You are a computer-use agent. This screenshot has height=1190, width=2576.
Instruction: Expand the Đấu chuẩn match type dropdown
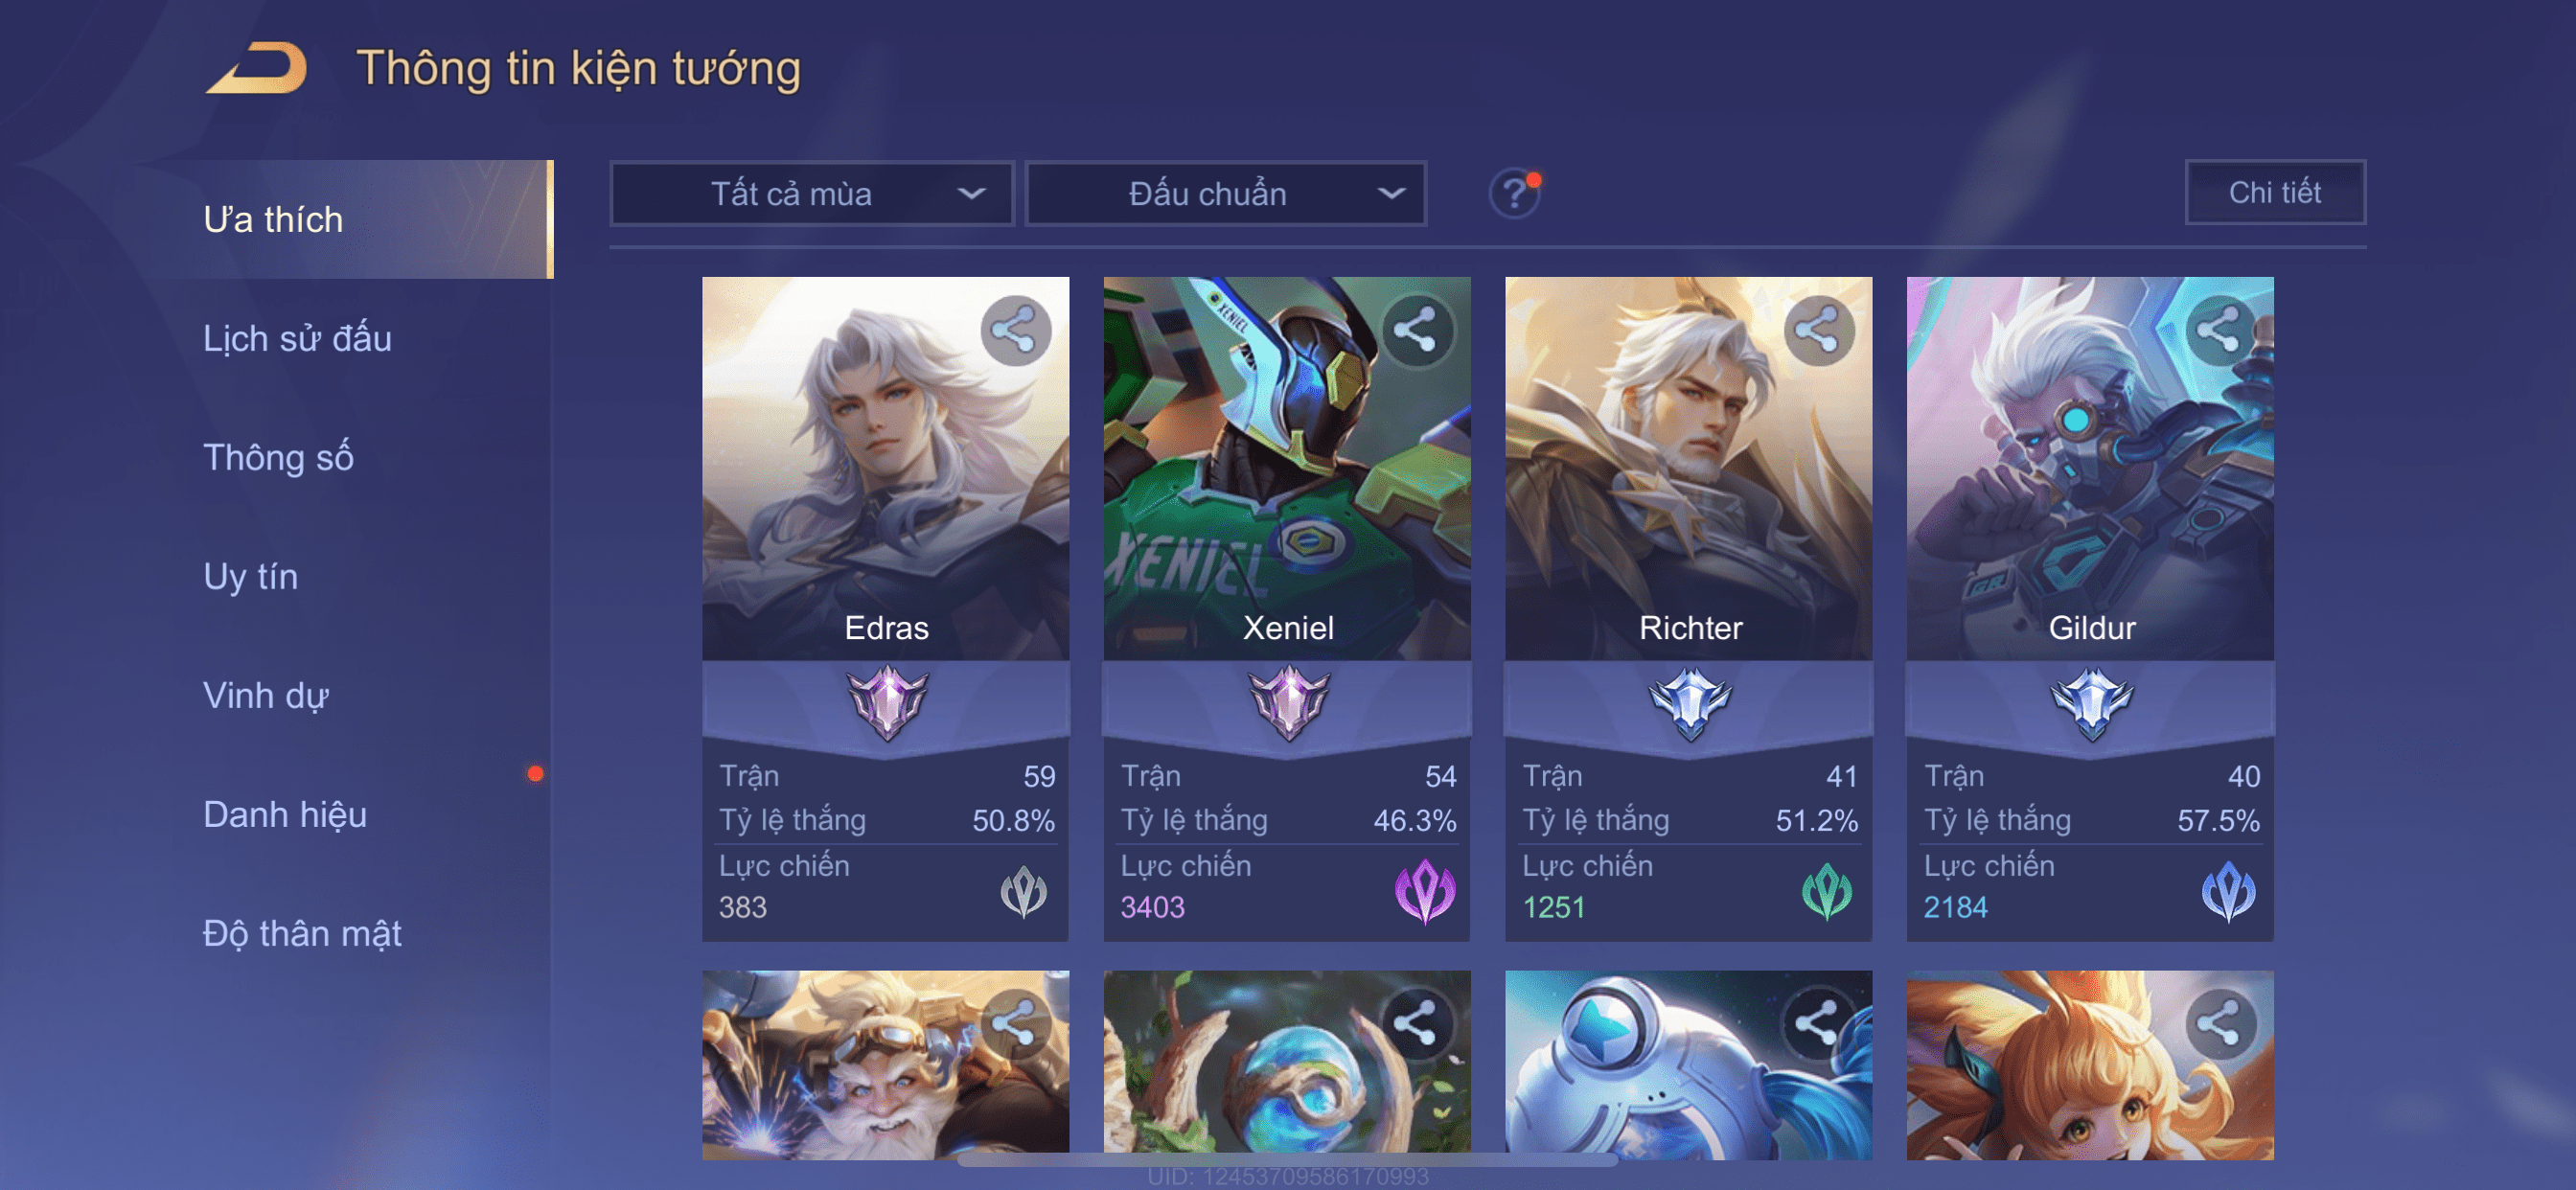[1226, 194]
